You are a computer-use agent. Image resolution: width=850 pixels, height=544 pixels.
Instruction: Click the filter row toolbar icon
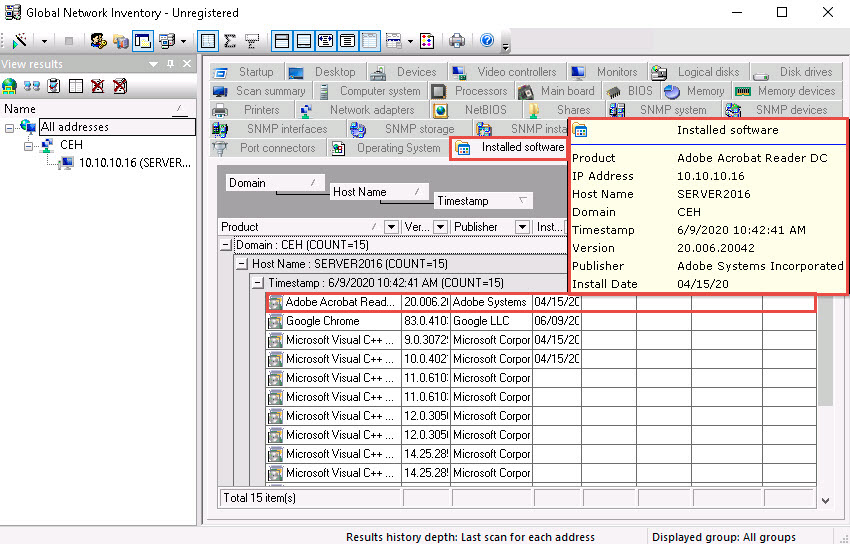click(252, 41)
